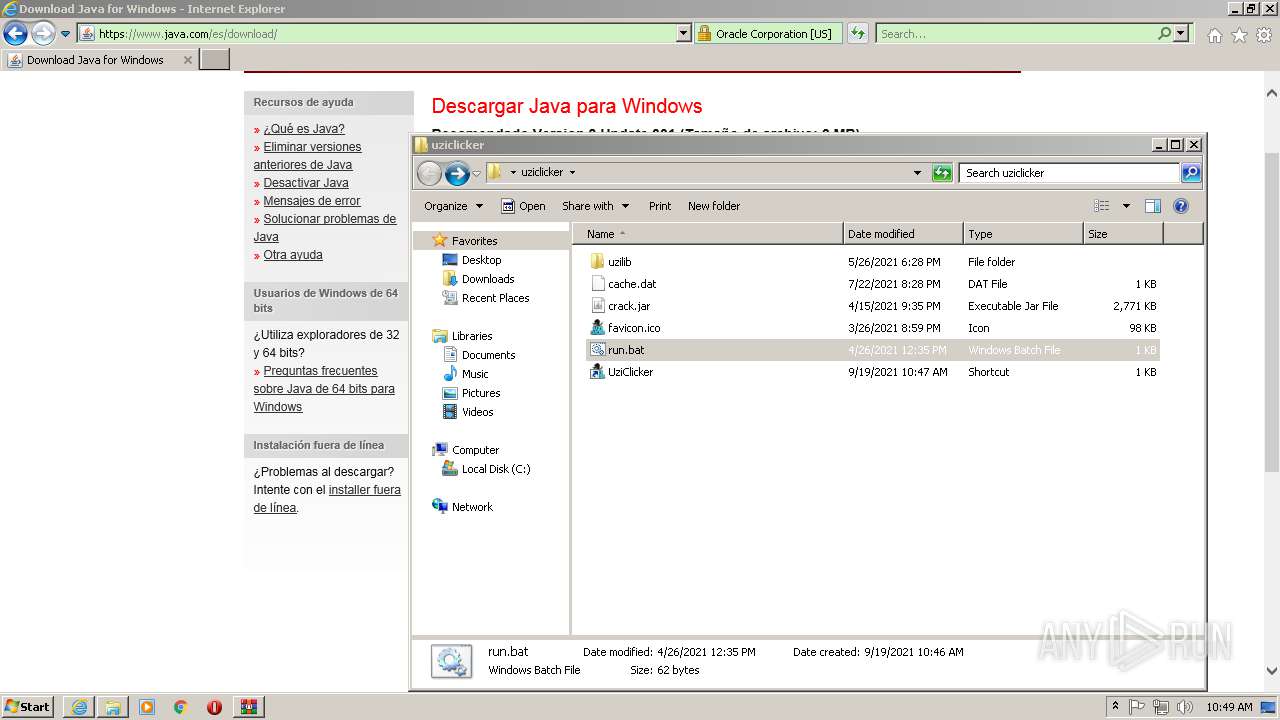The image size is (1280, 720).
Task: Open the Windows Explorer taskbar icon
Action: click(113, 707)
